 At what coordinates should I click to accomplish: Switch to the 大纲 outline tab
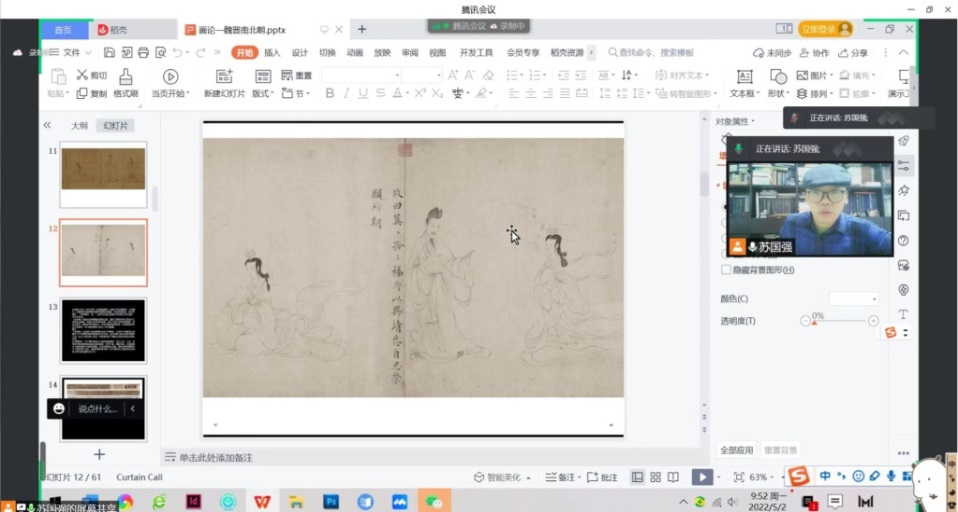tap(79, 126)
